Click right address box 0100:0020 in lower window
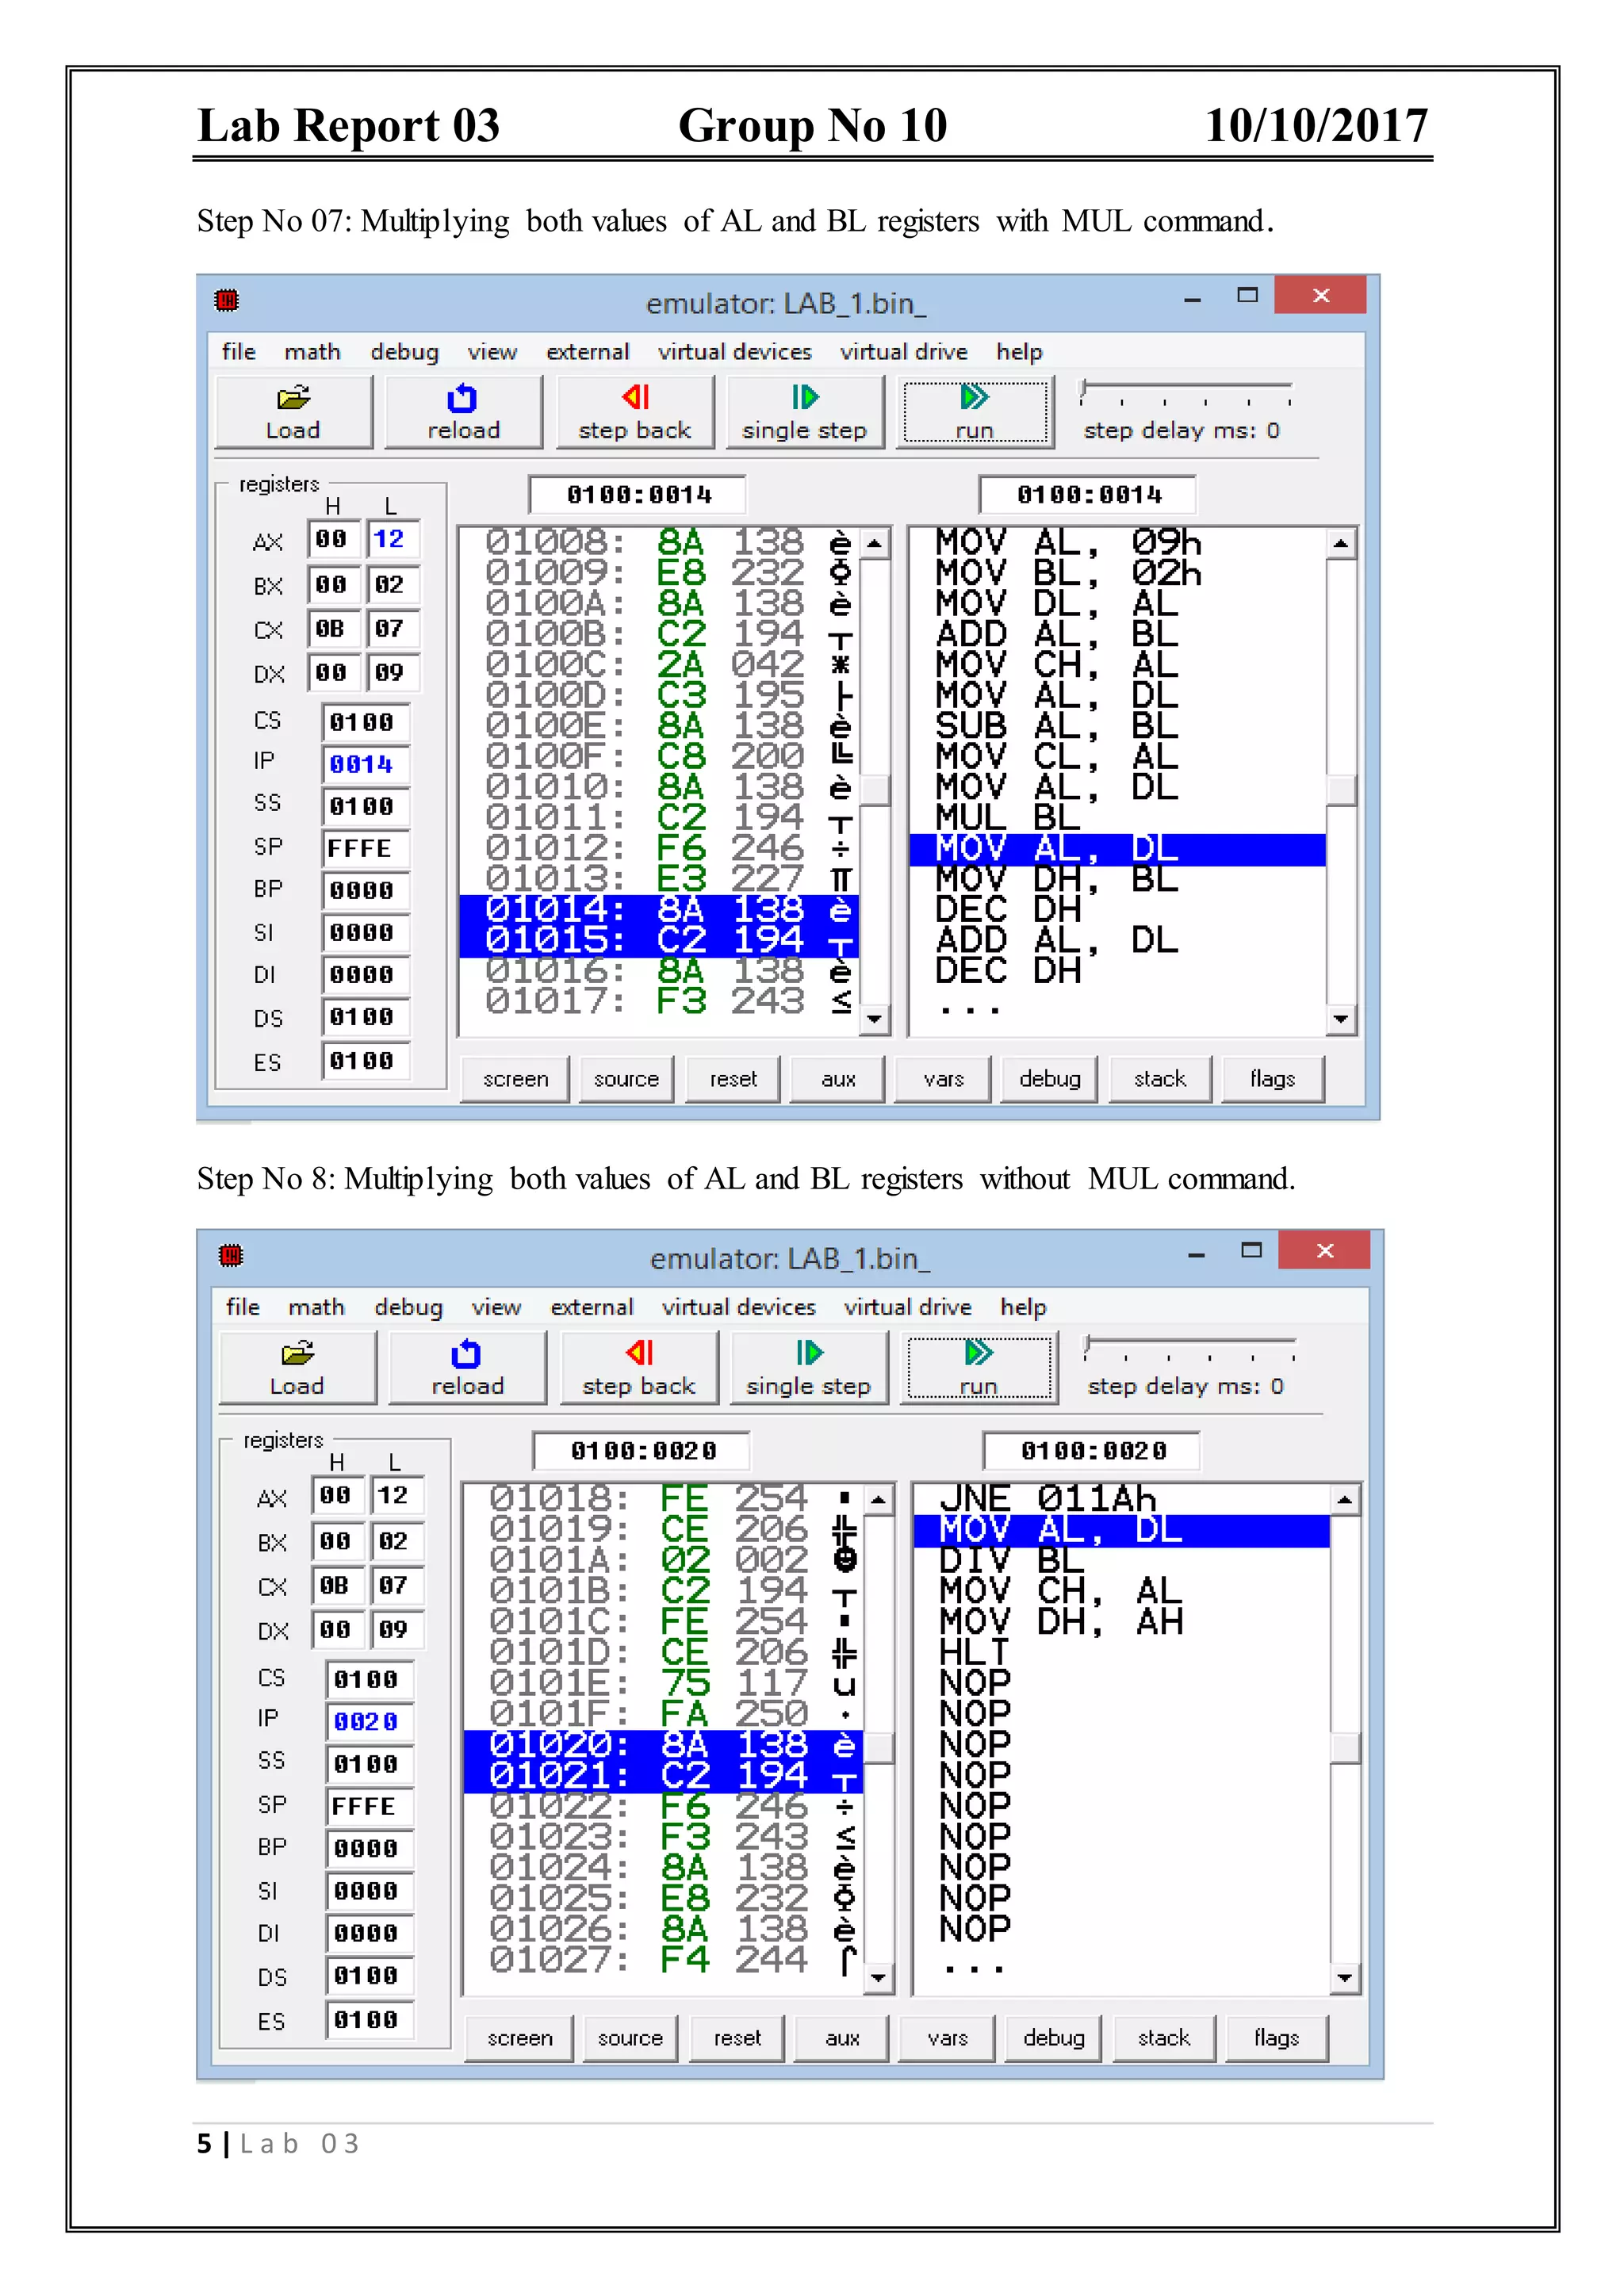This screenshot has width=1624, height=2296. 1093,1451
